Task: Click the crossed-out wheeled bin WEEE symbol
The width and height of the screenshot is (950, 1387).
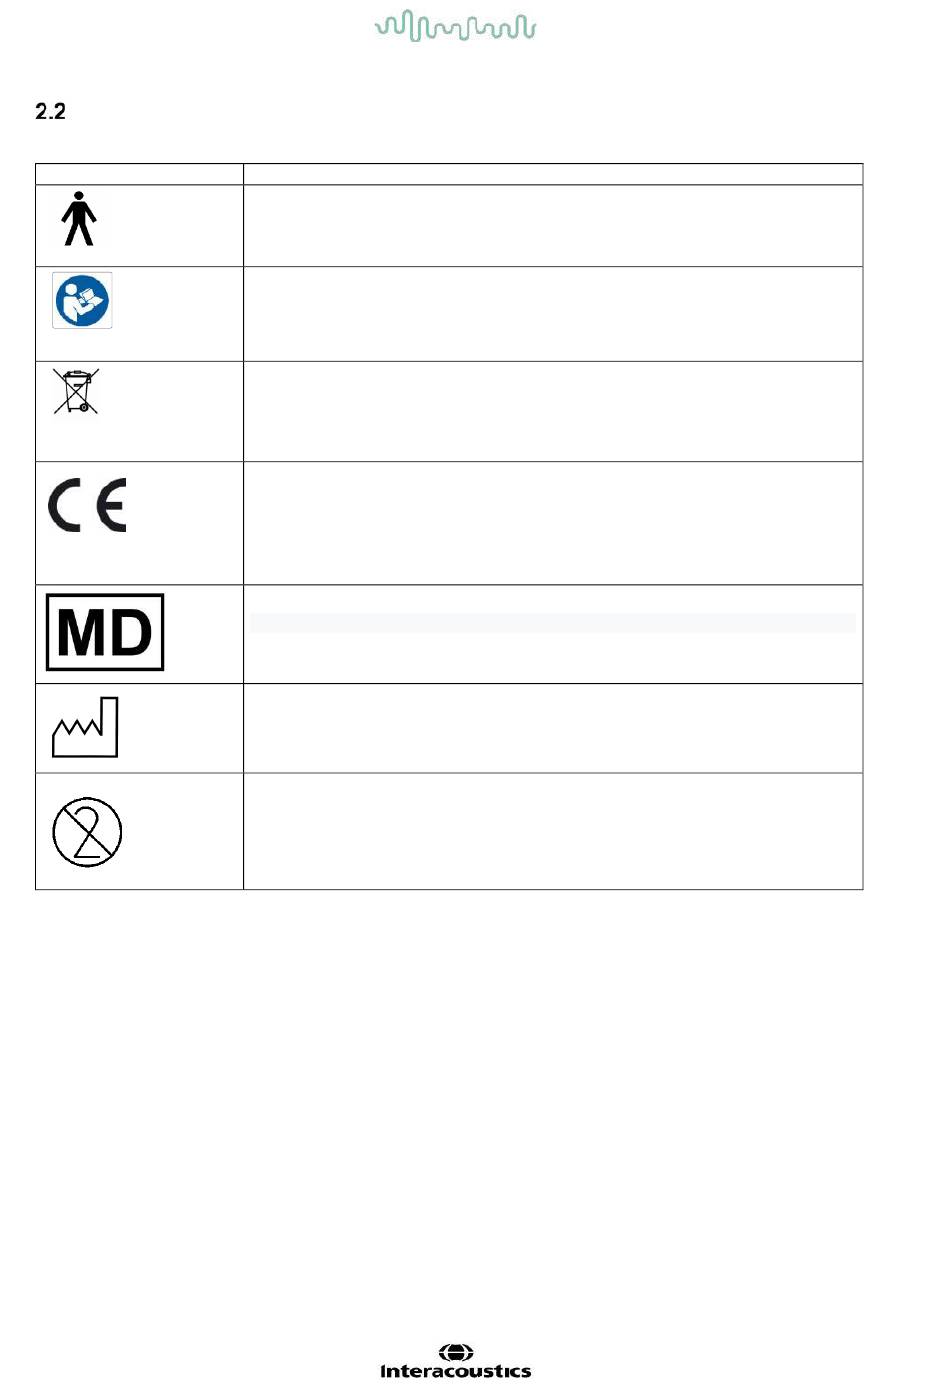Action: pyautogui.click(x=76, y=391)
